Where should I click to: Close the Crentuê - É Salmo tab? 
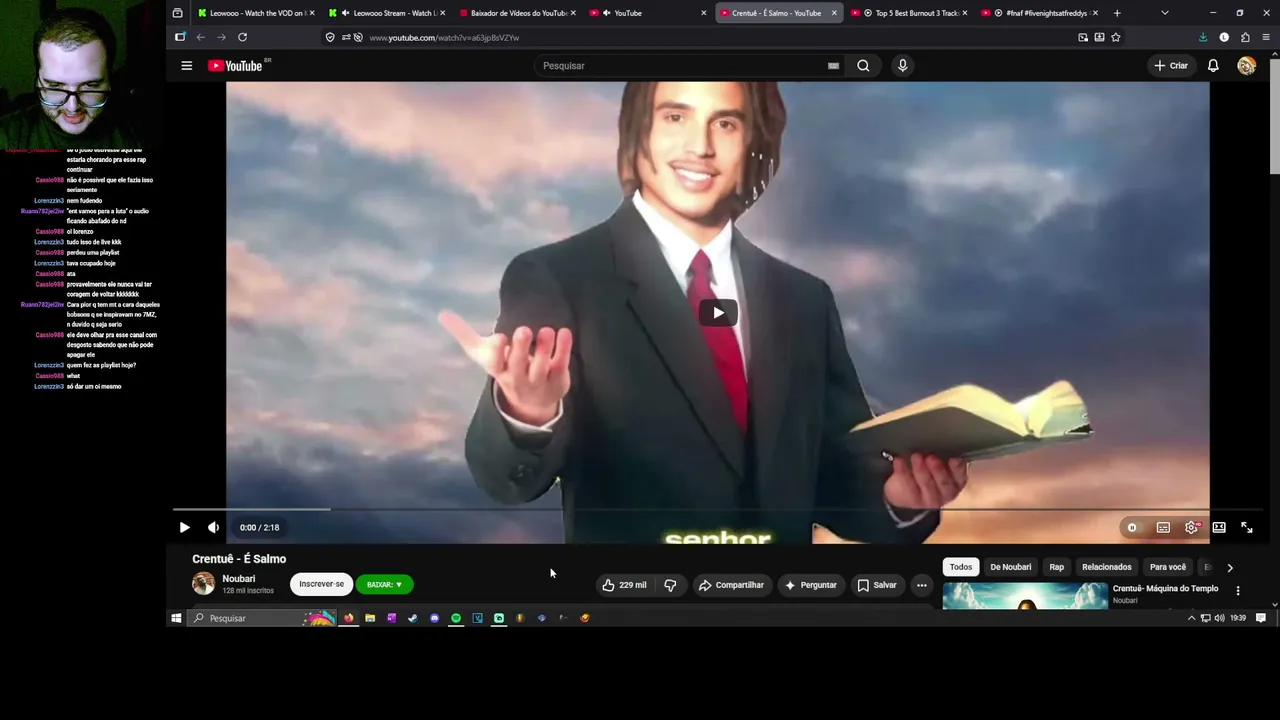834,13
